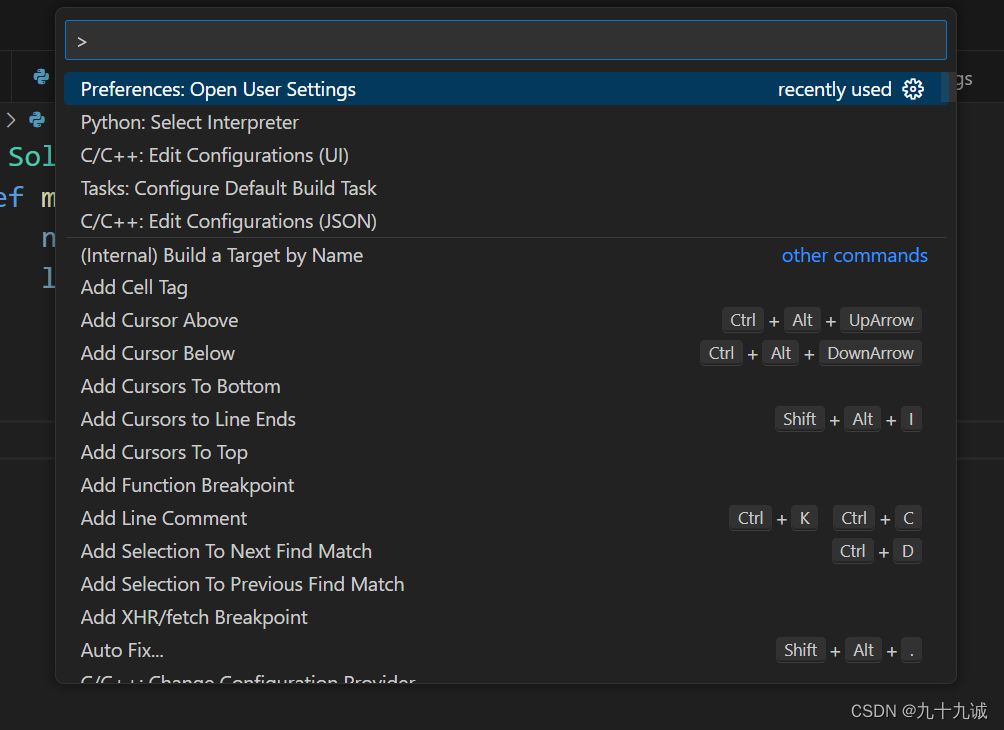Select Add Selection To Next Find Match
Image resolution: width=1004 pixels, height=730 pixels.
pyautogui.click(x=505, y=551)
